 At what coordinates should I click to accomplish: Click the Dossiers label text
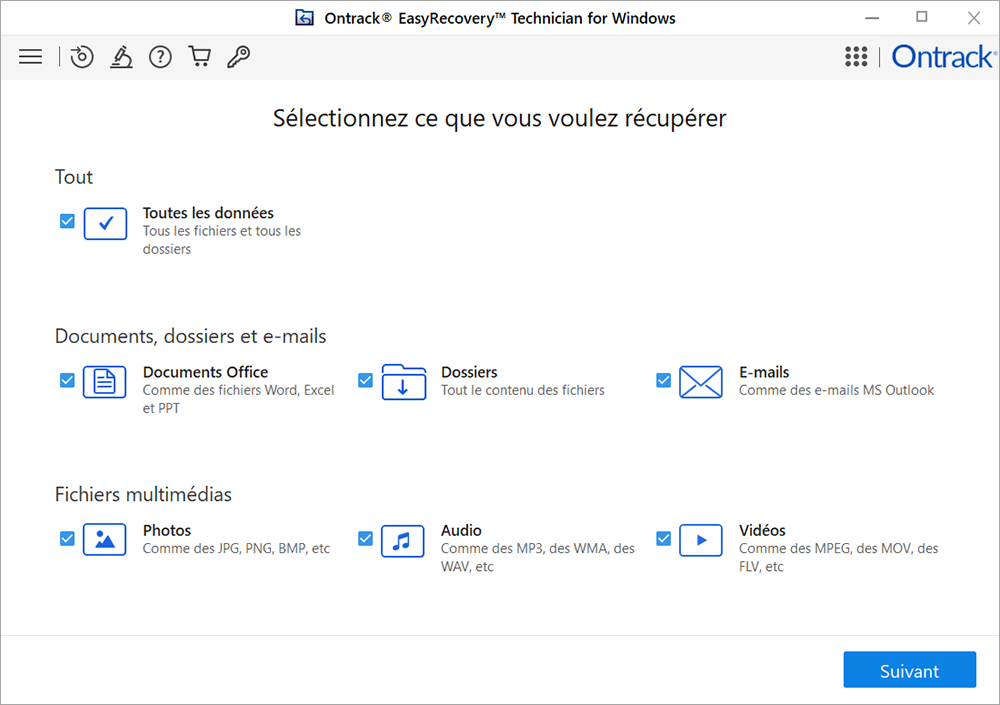point(469,372)
